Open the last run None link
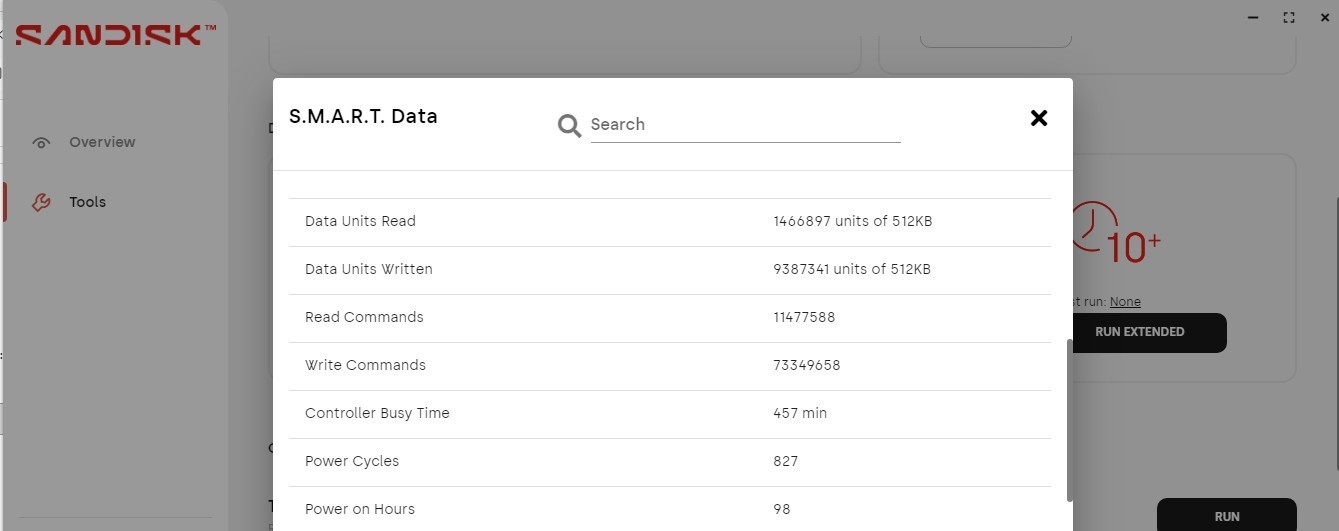This screenshot has height=531, width=1339. pos(1125,302)
